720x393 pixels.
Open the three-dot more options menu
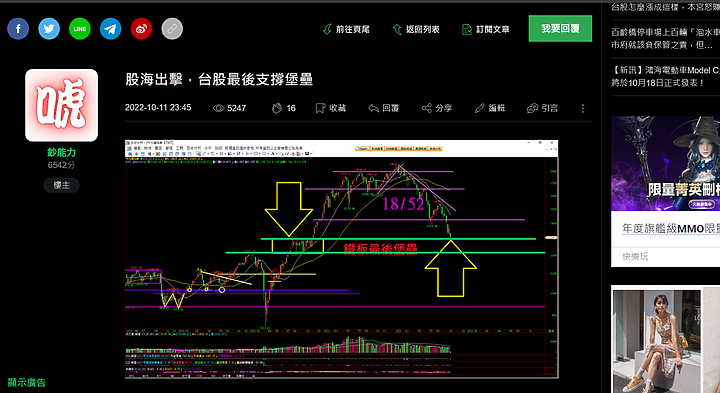[583, 108]
